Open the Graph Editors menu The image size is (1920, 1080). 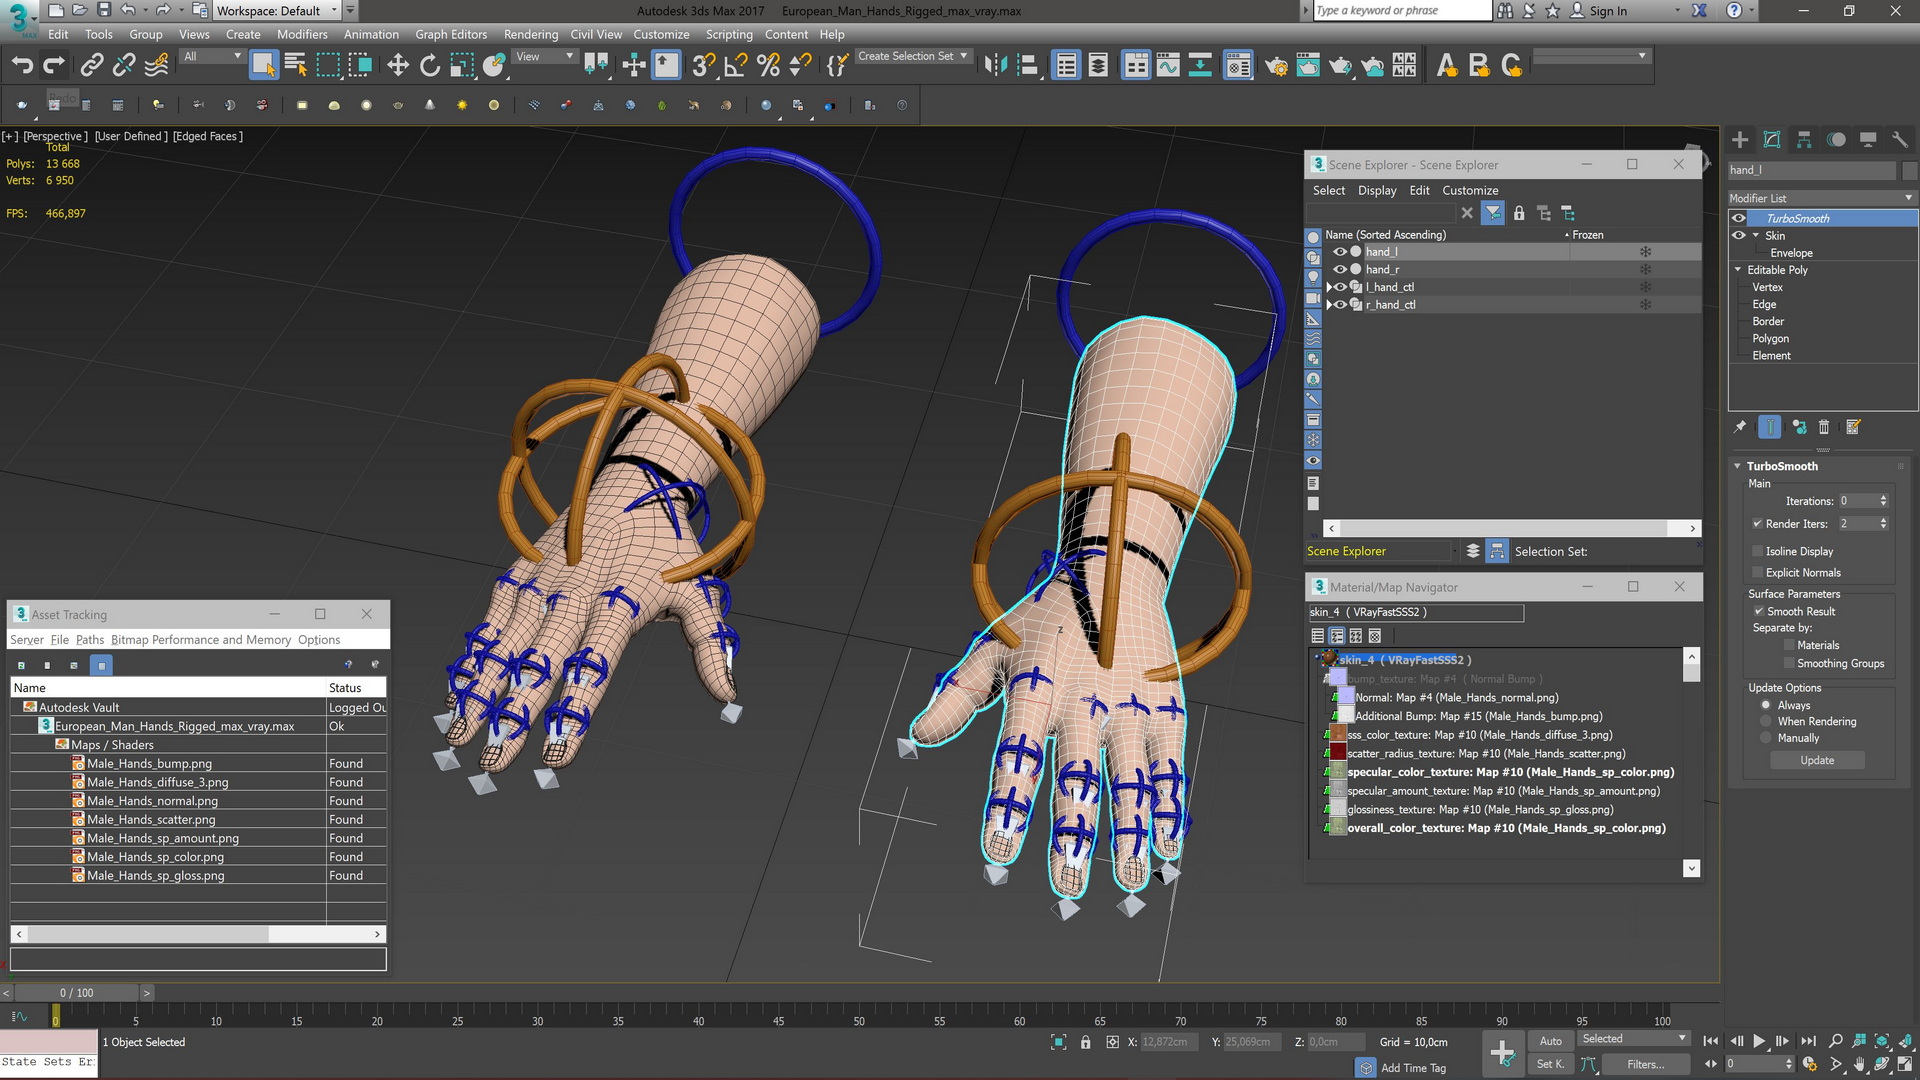[x=451, y=34]
